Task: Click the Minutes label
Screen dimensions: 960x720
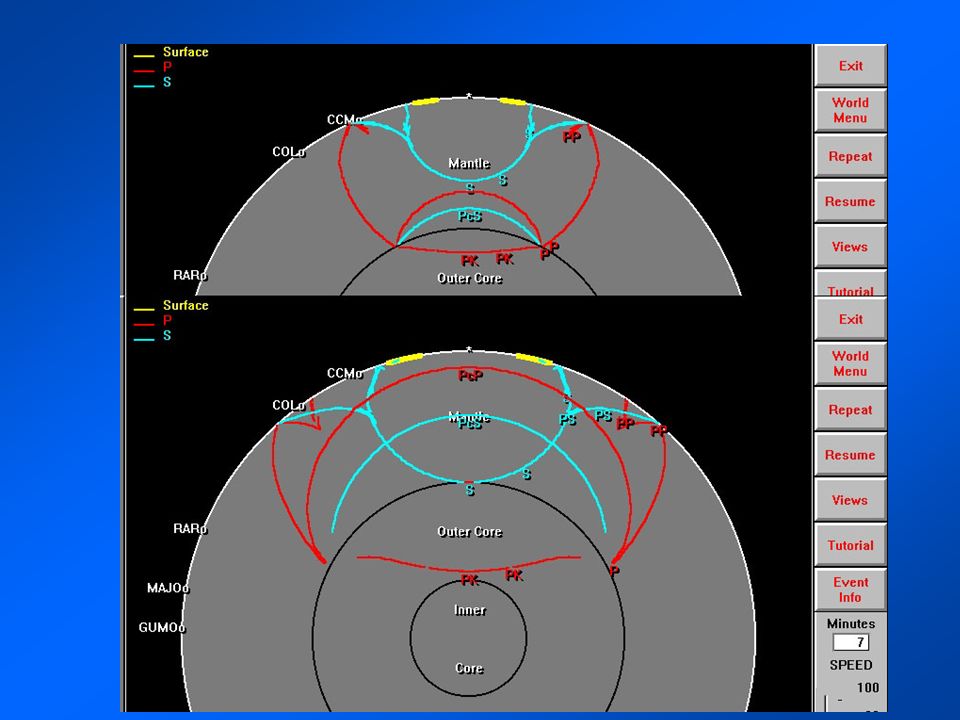Action: coord(850,624)
